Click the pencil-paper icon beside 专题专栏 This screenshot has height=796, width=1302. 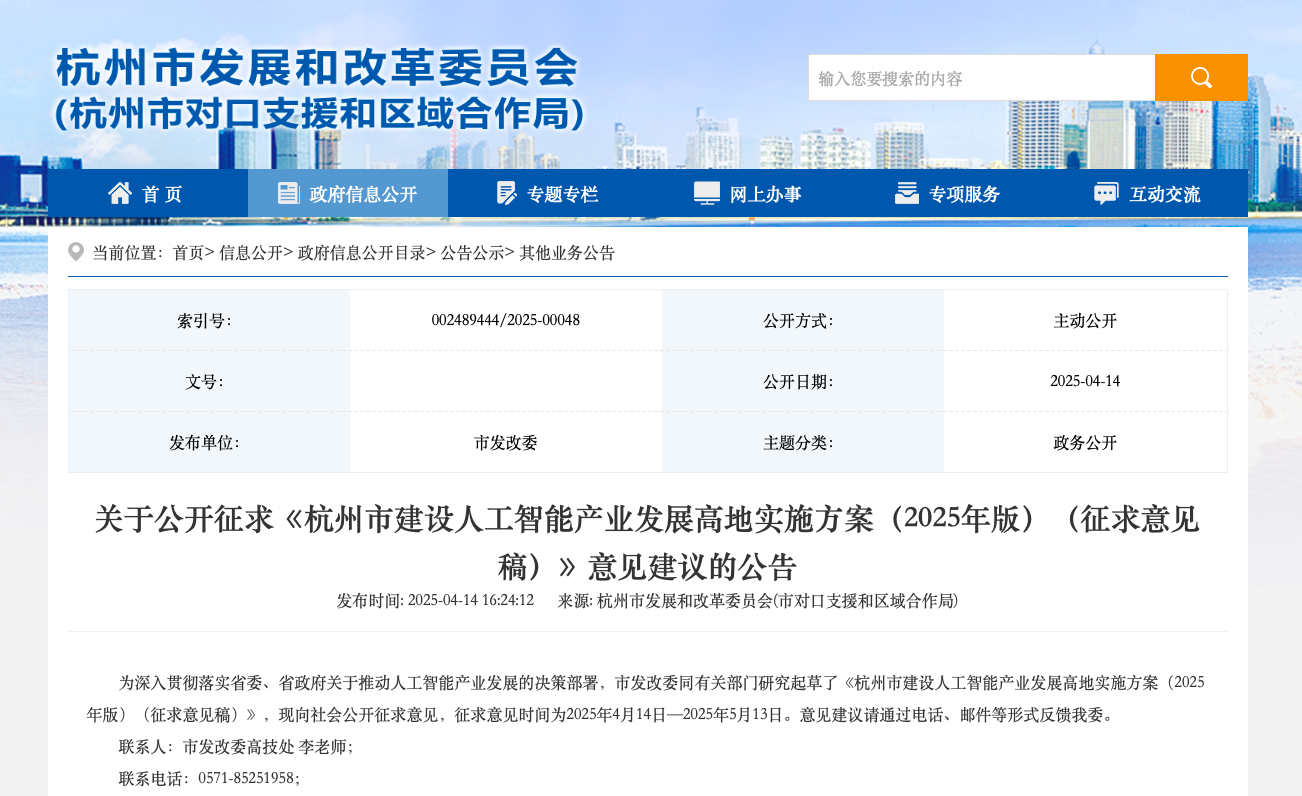(506, 193)
